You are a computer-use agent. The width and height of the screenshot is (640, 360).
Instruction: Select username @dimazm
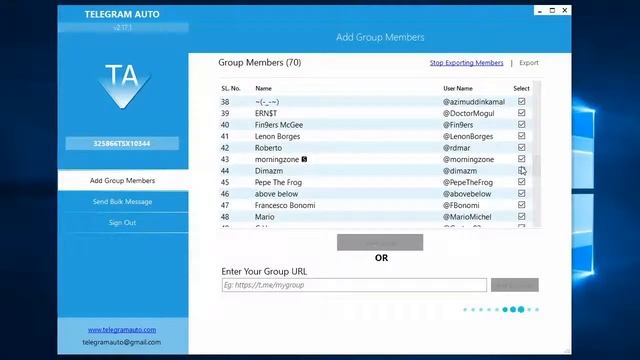[460, 171]
